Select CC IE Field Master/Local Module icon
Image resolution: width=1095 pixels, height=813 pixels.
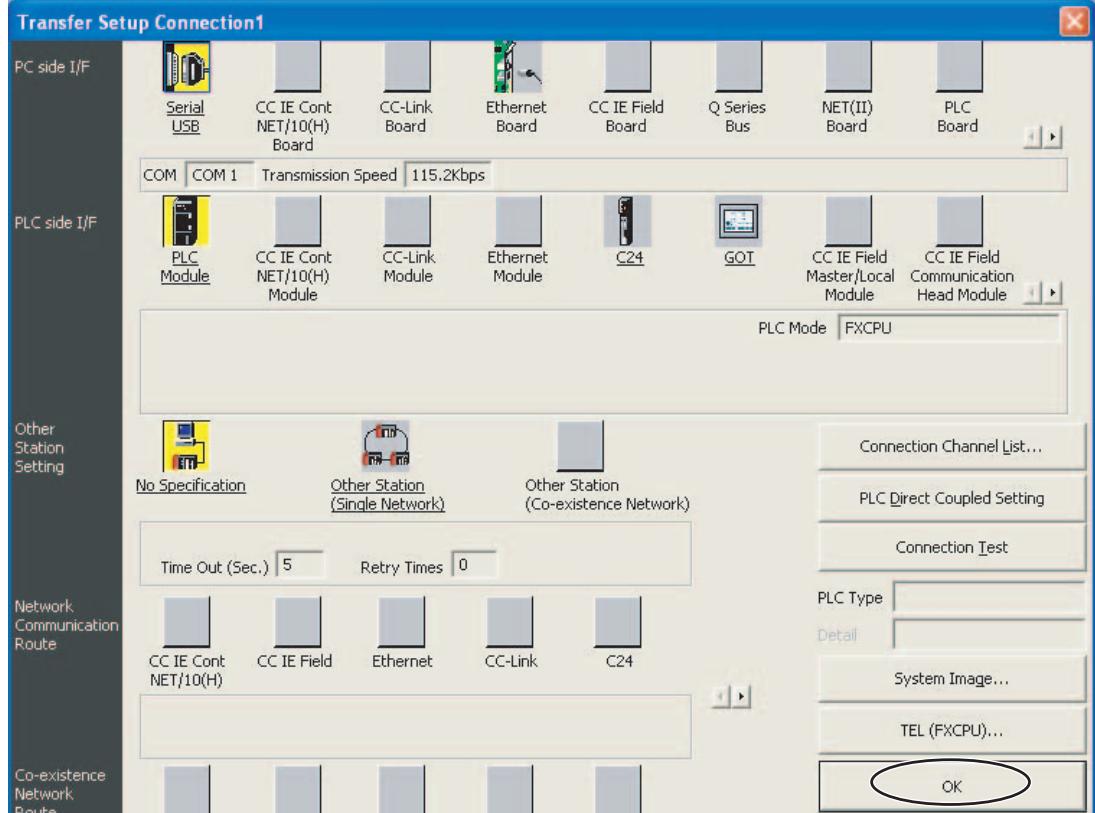click(848, 221)
